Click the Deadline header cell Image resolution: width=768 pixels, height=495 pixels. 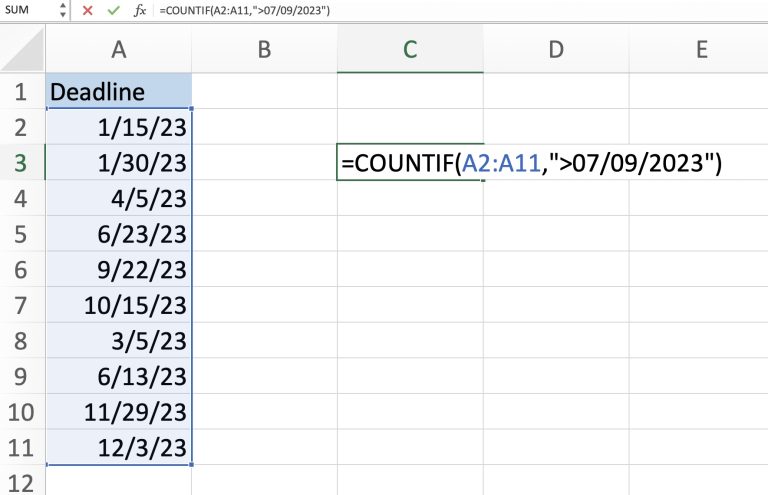(x=119, y=92)
